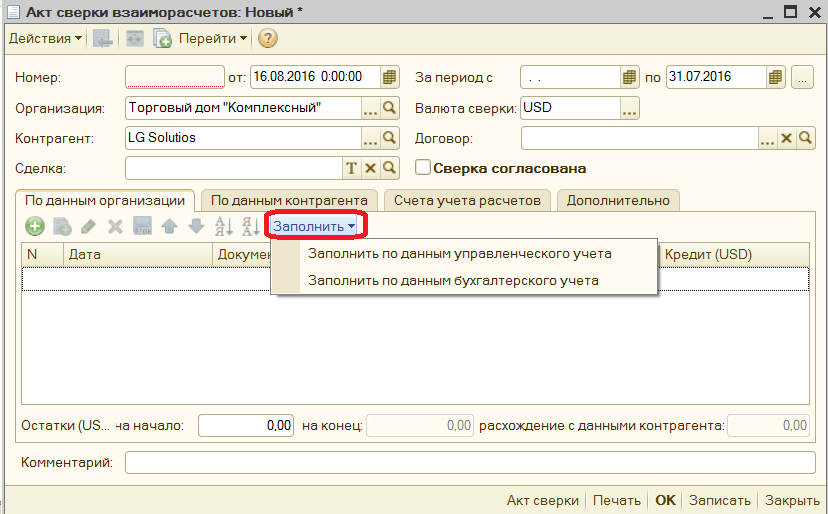Image resolution: width=828 pixels, height=514 pixels.
Task: Open calendar for period end date
Action: click(x=776, y=77)
